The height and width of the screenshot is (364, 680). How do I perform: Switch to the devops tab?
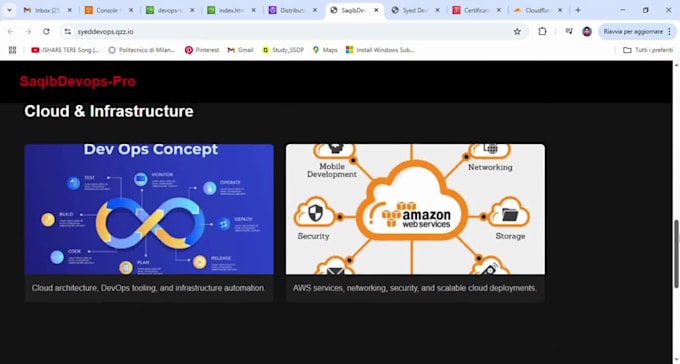point(170,10)
